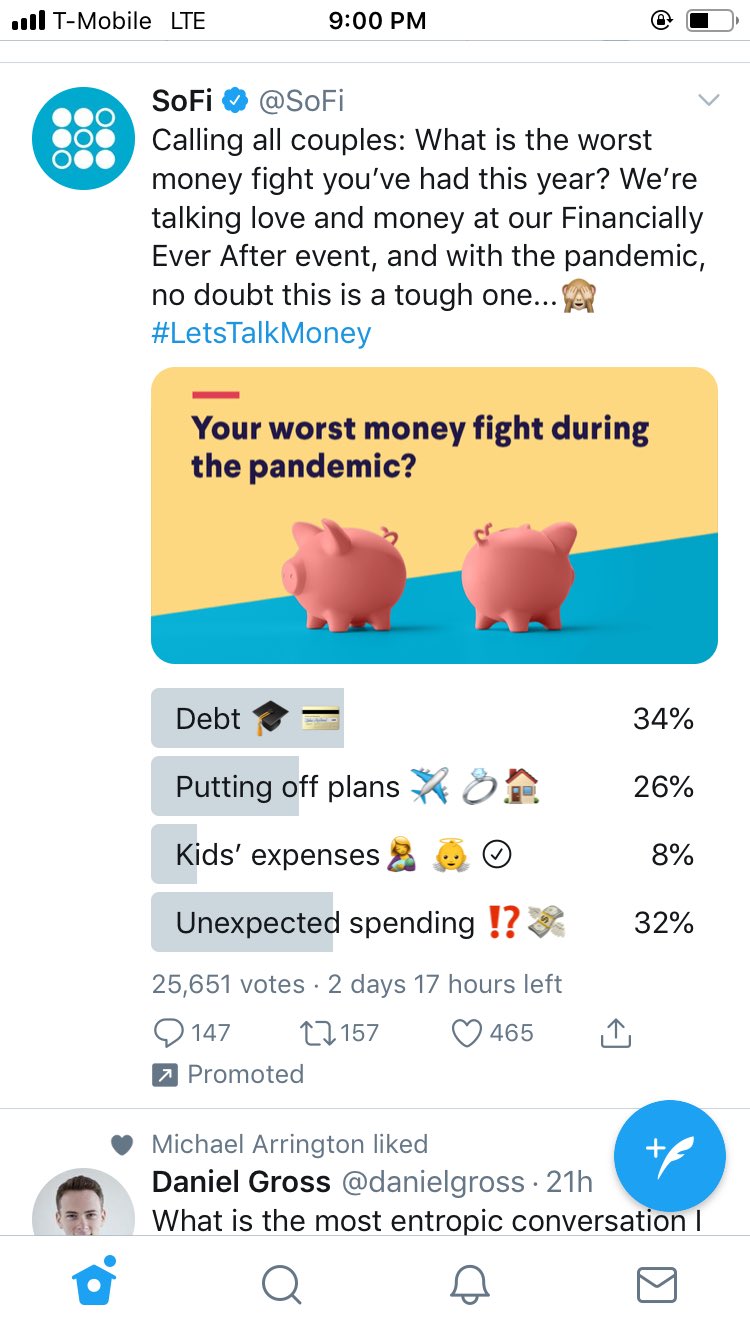Retweet the SoFi poll tweet
Viewport: 750px width, 1334px height.
(316, 1033)
